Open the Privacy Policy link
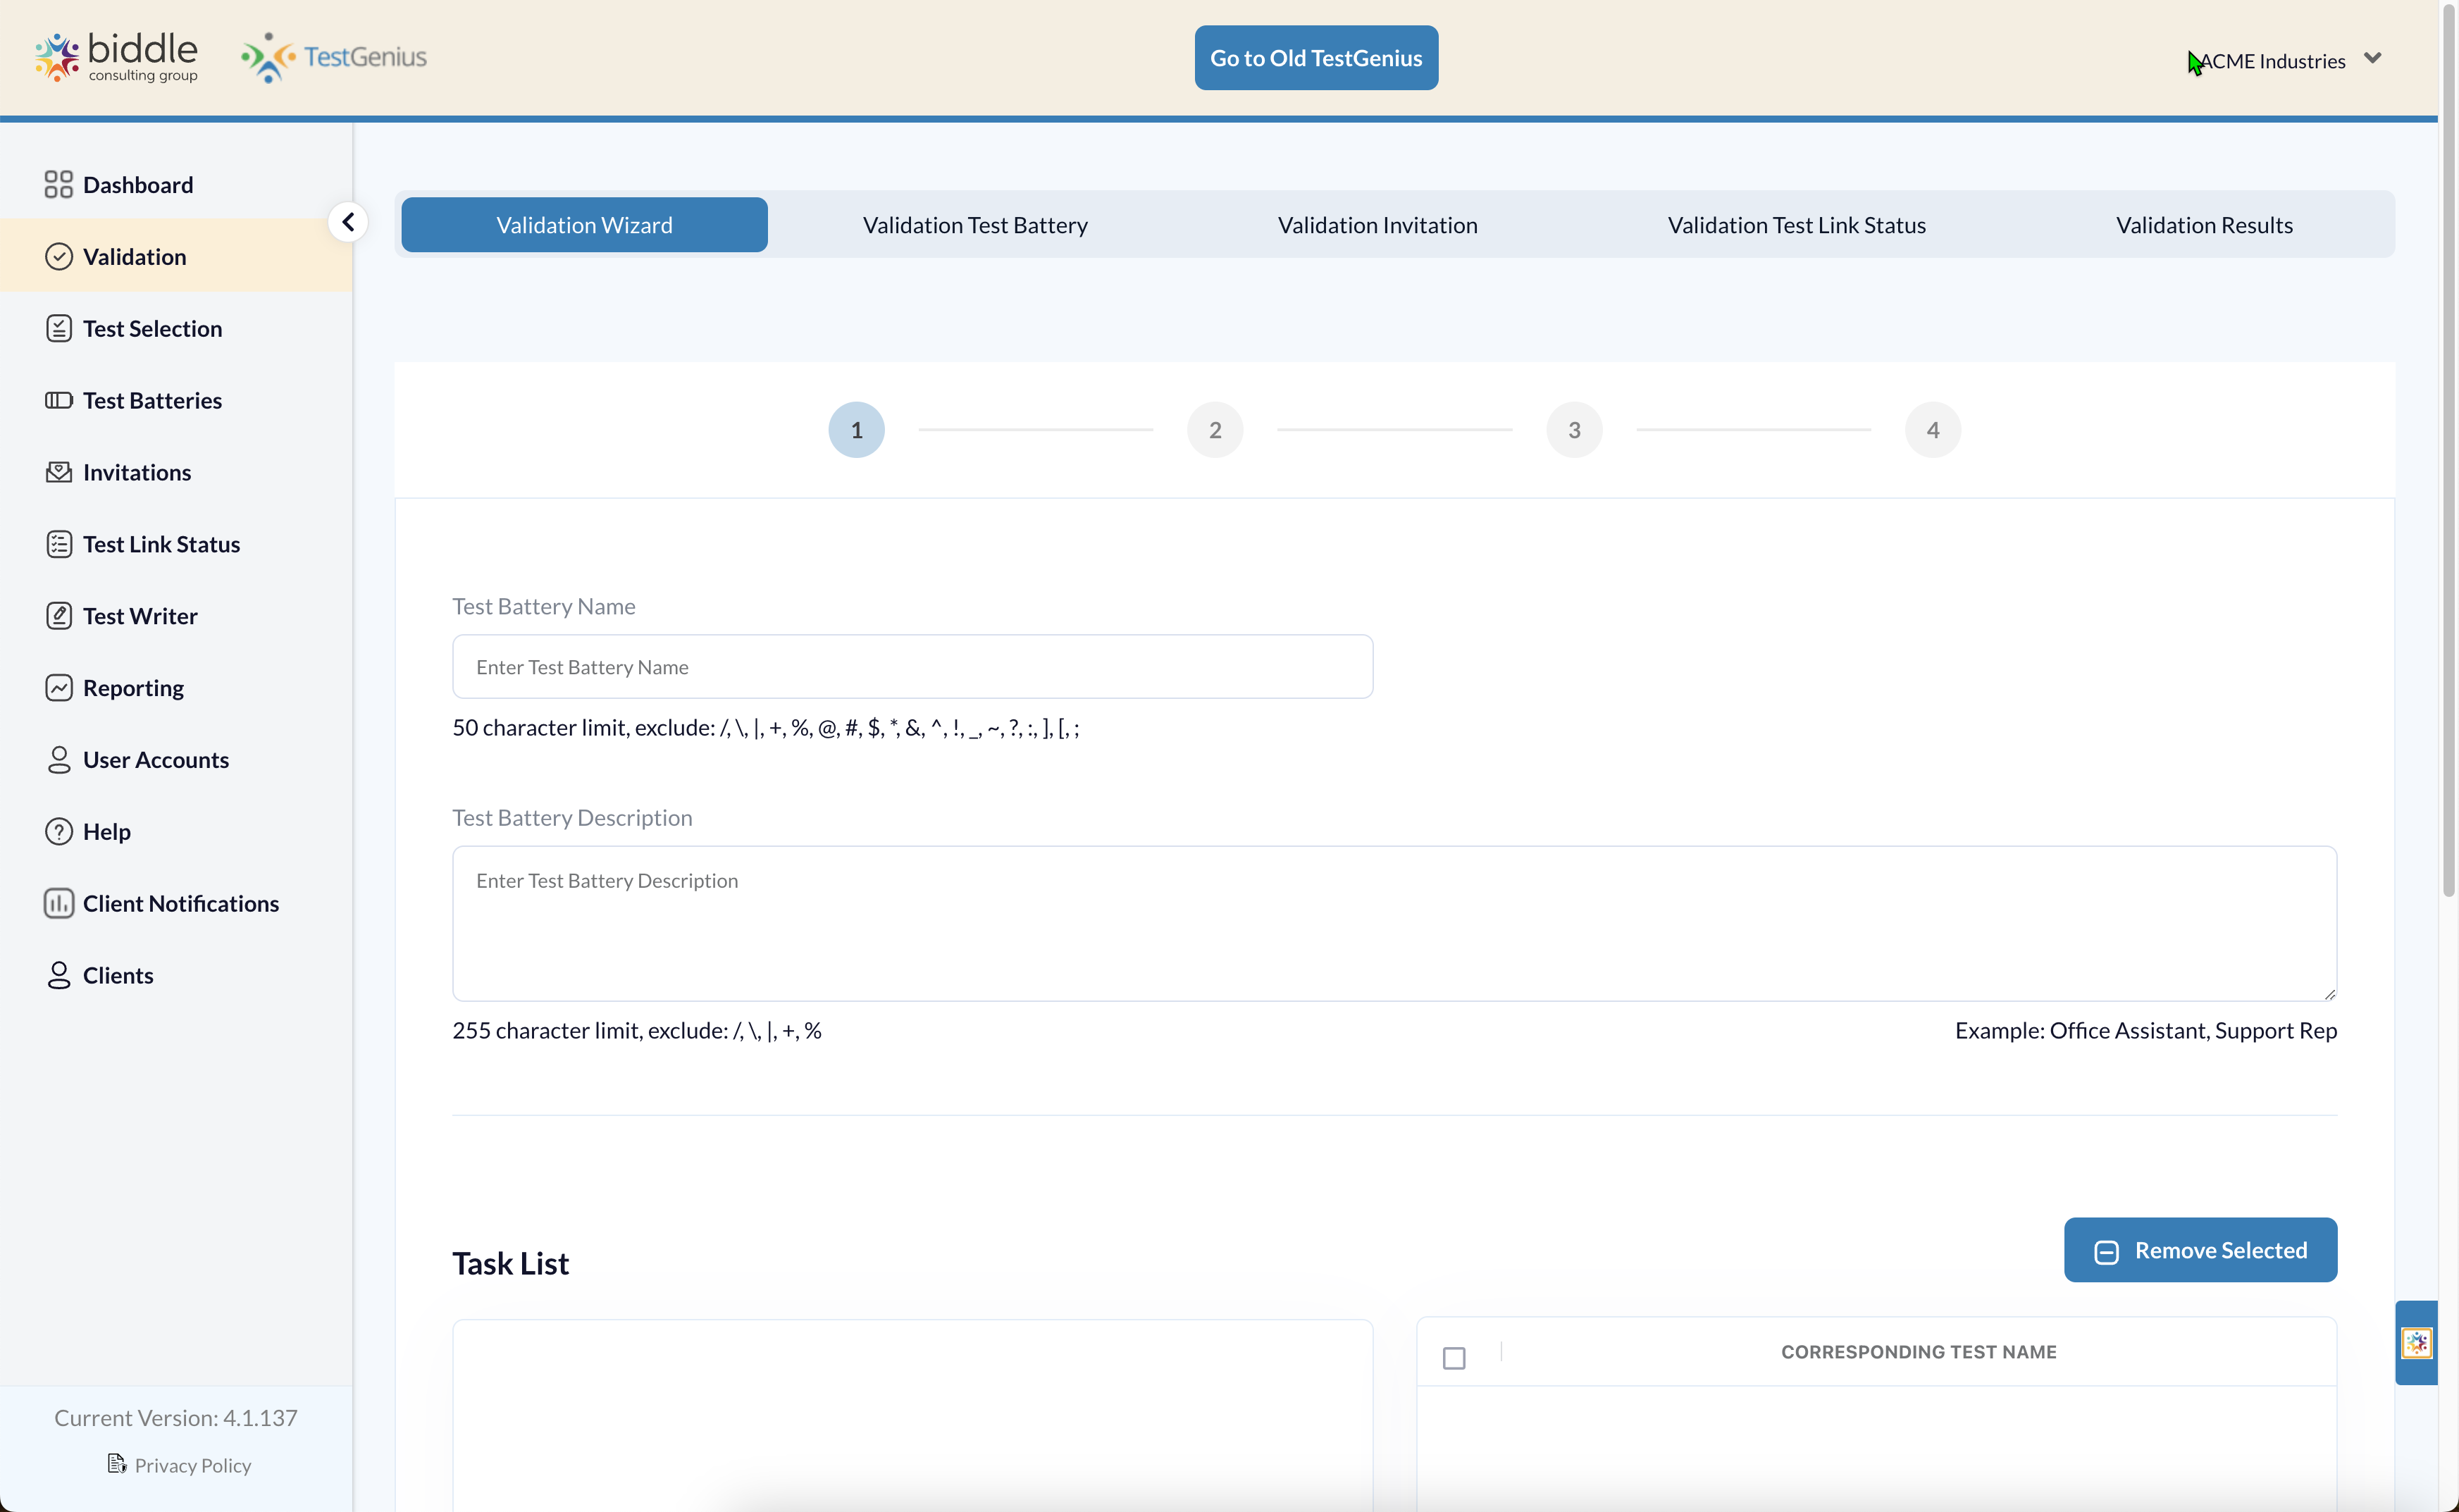This screenshot has height=1512, width=2459. pos(192,1465)
